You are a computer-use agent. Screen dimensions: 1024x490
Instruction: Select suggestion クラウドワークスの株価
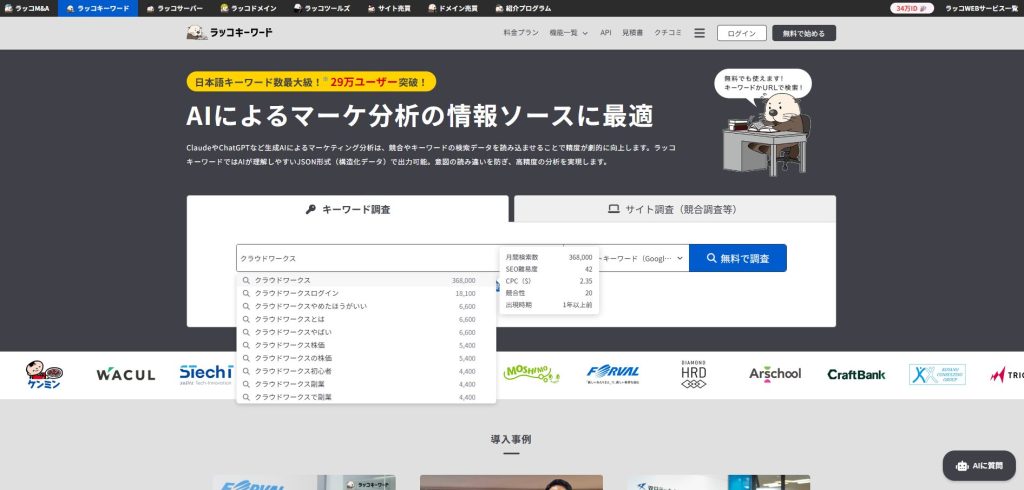click(366, 358)
